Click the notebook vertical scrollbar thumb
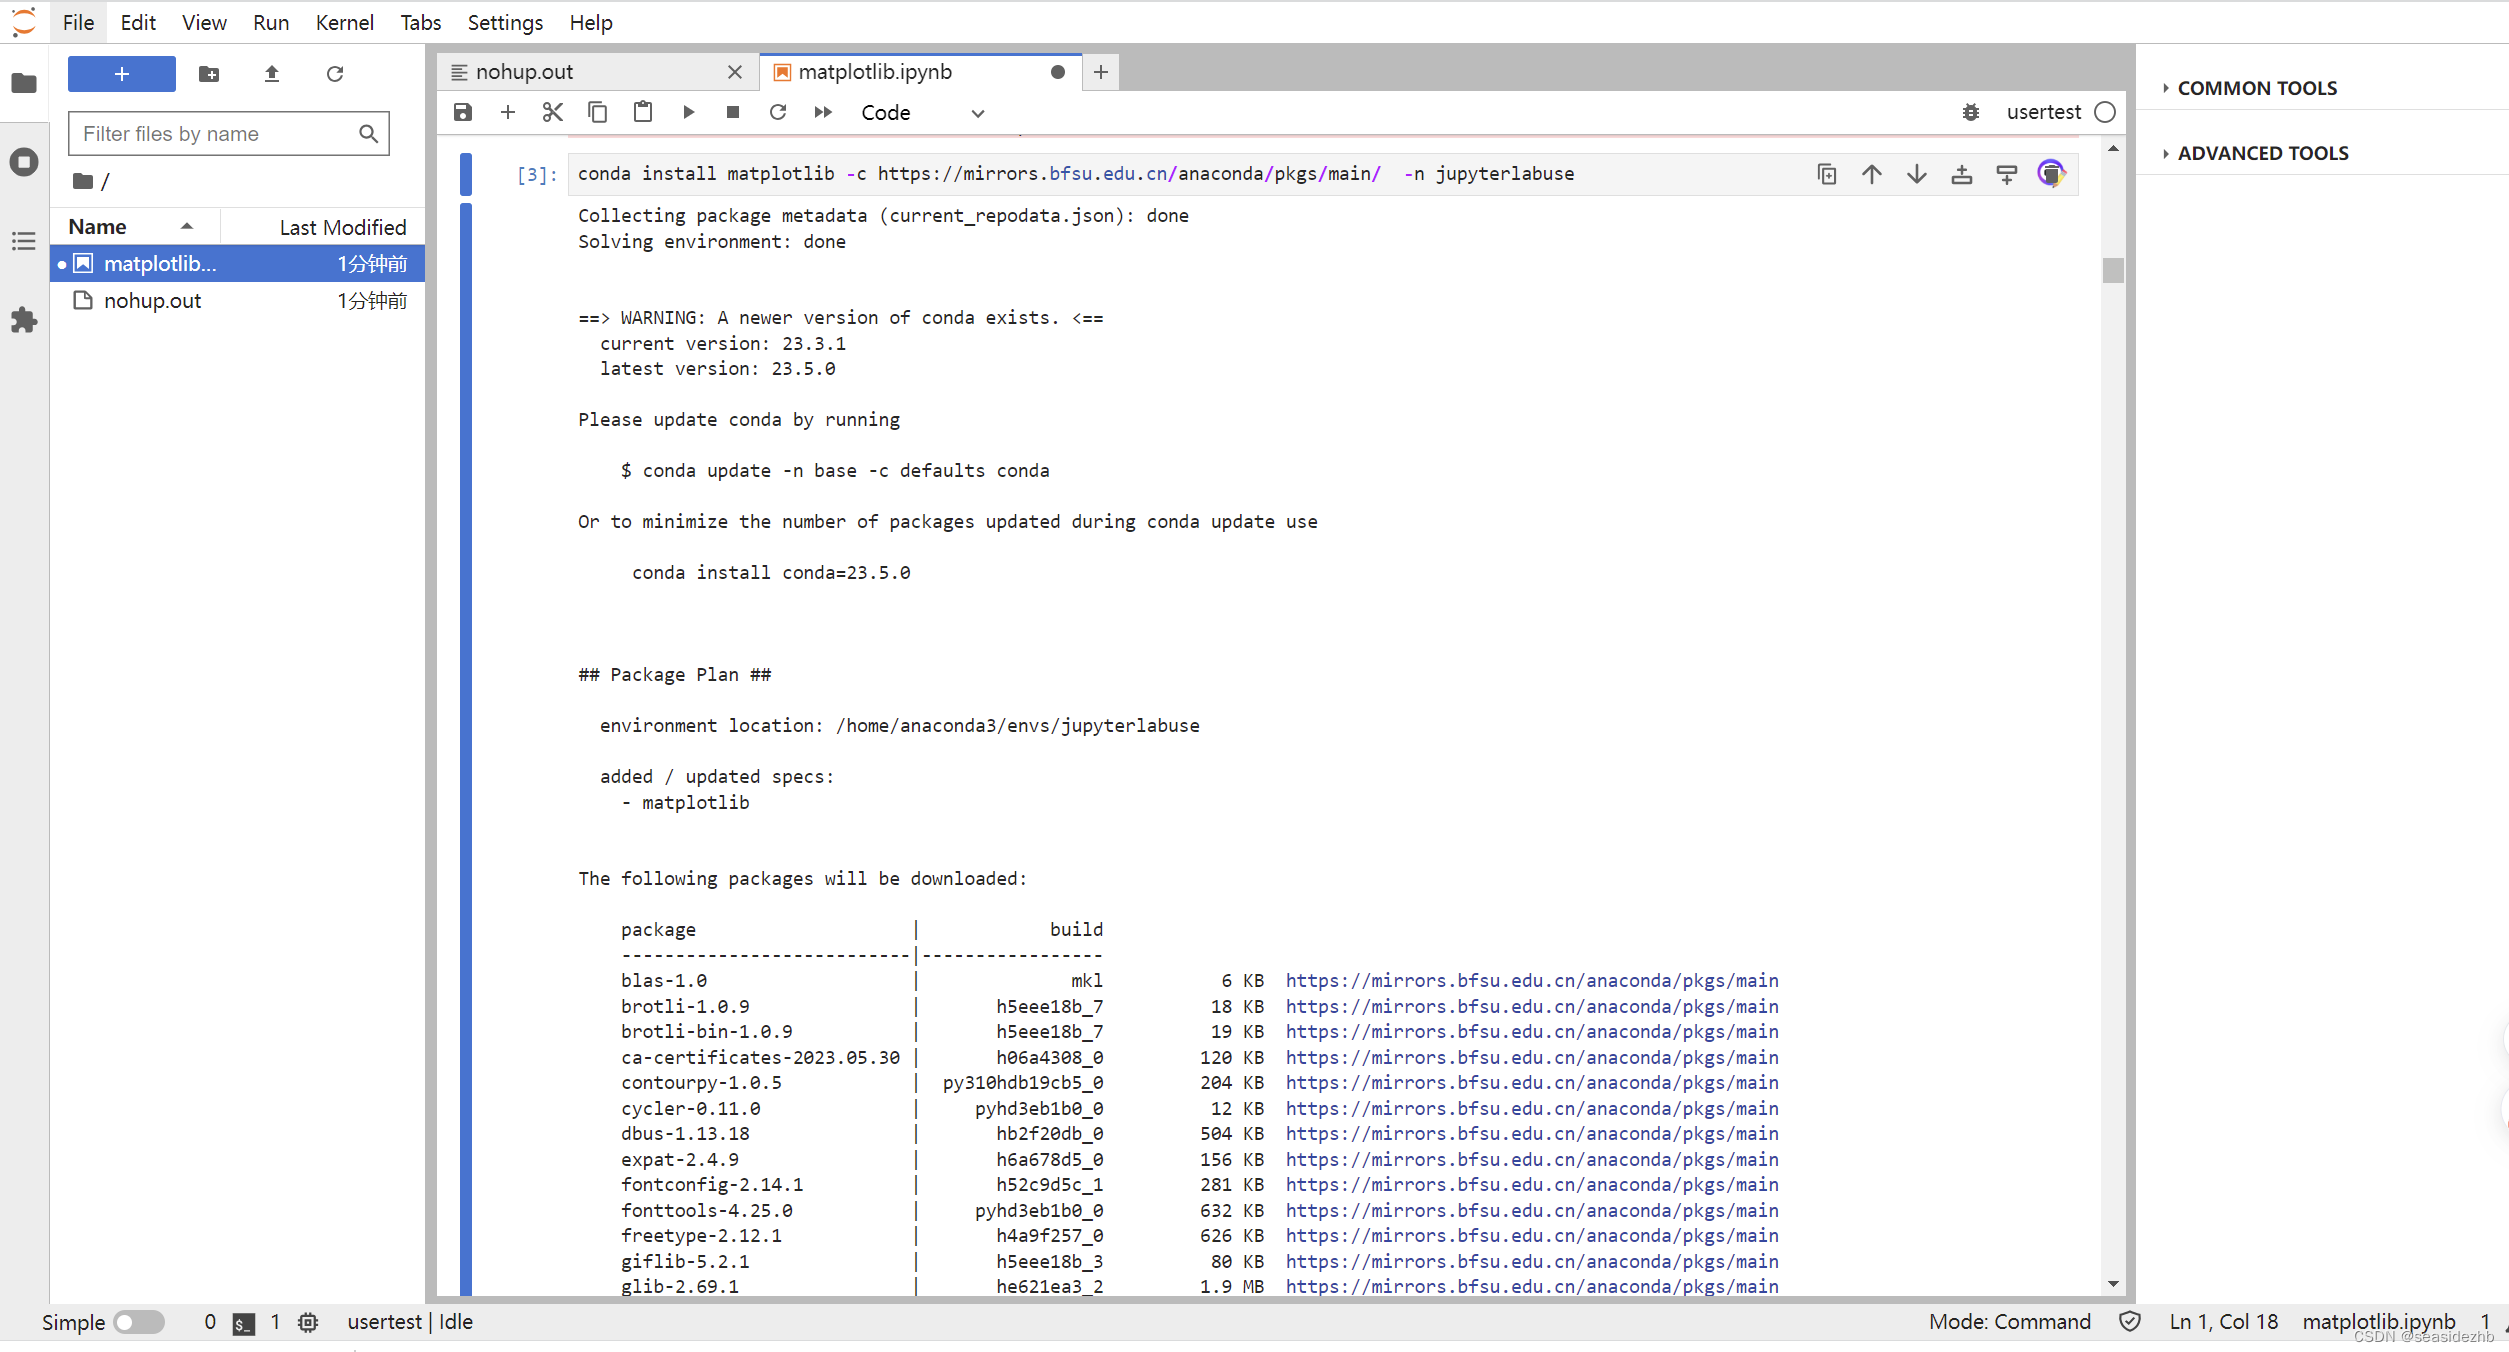The height and width of the screenshot is (1352, 2509). 2113,270
